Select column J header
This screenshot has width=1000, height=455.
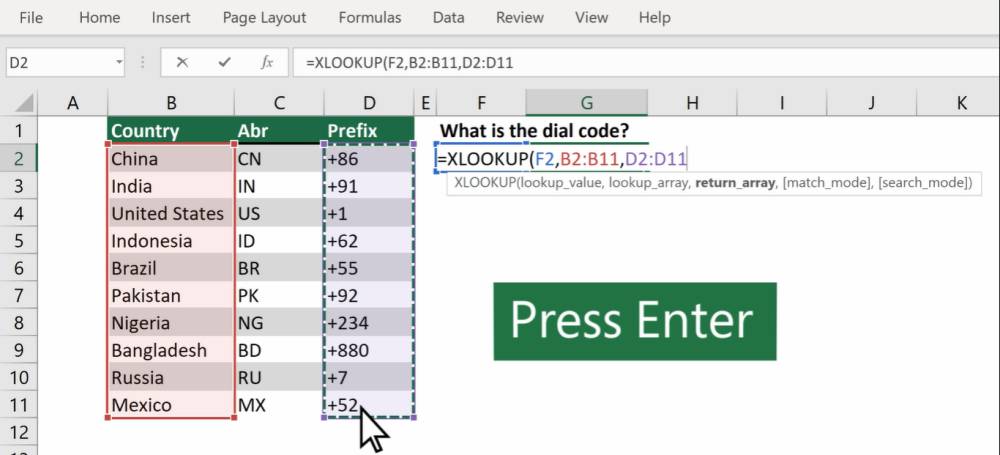[x=872, y=102]
